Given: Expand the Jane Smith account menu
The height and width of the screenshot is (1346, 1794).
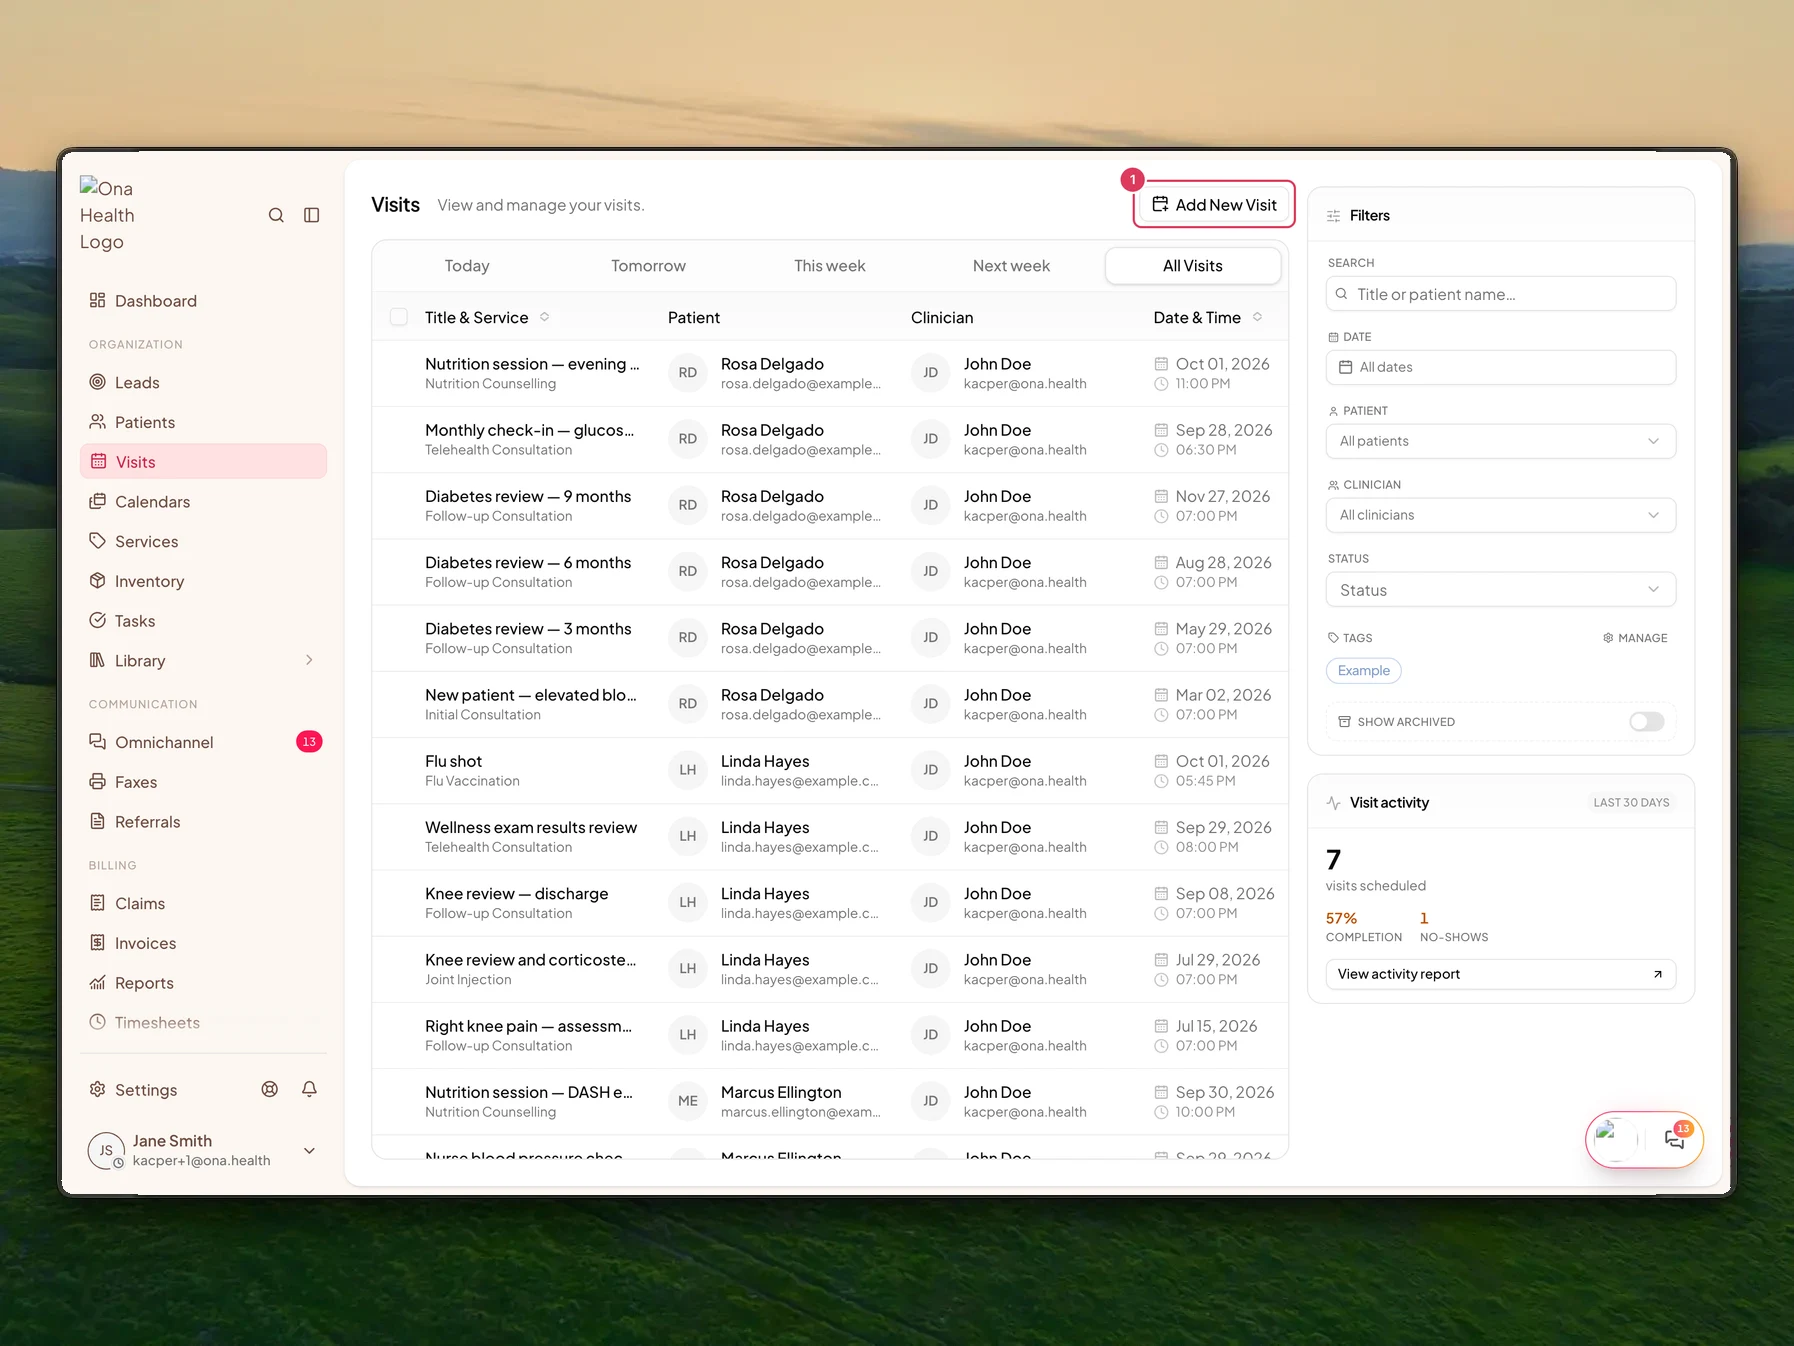Looking at the screenshot, I should 310,1151.
